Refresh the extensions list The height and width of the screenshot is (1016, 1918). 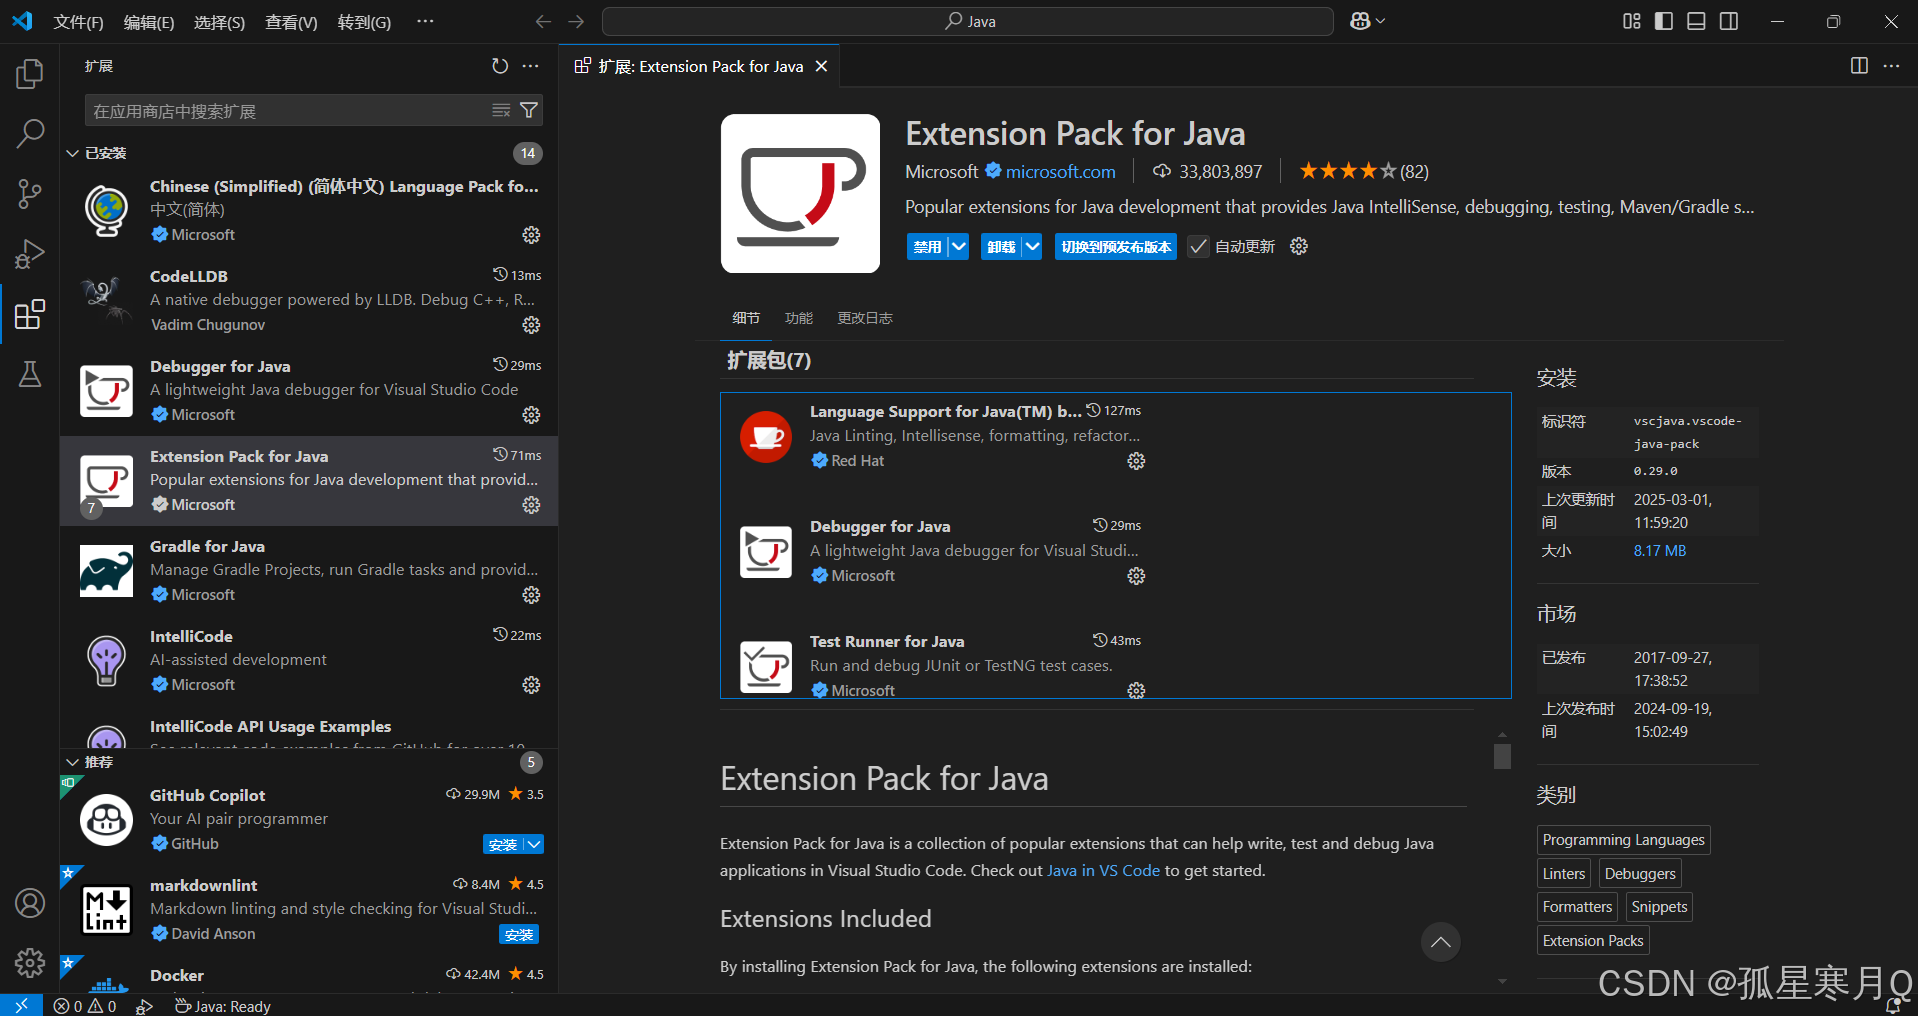point(500,66)
